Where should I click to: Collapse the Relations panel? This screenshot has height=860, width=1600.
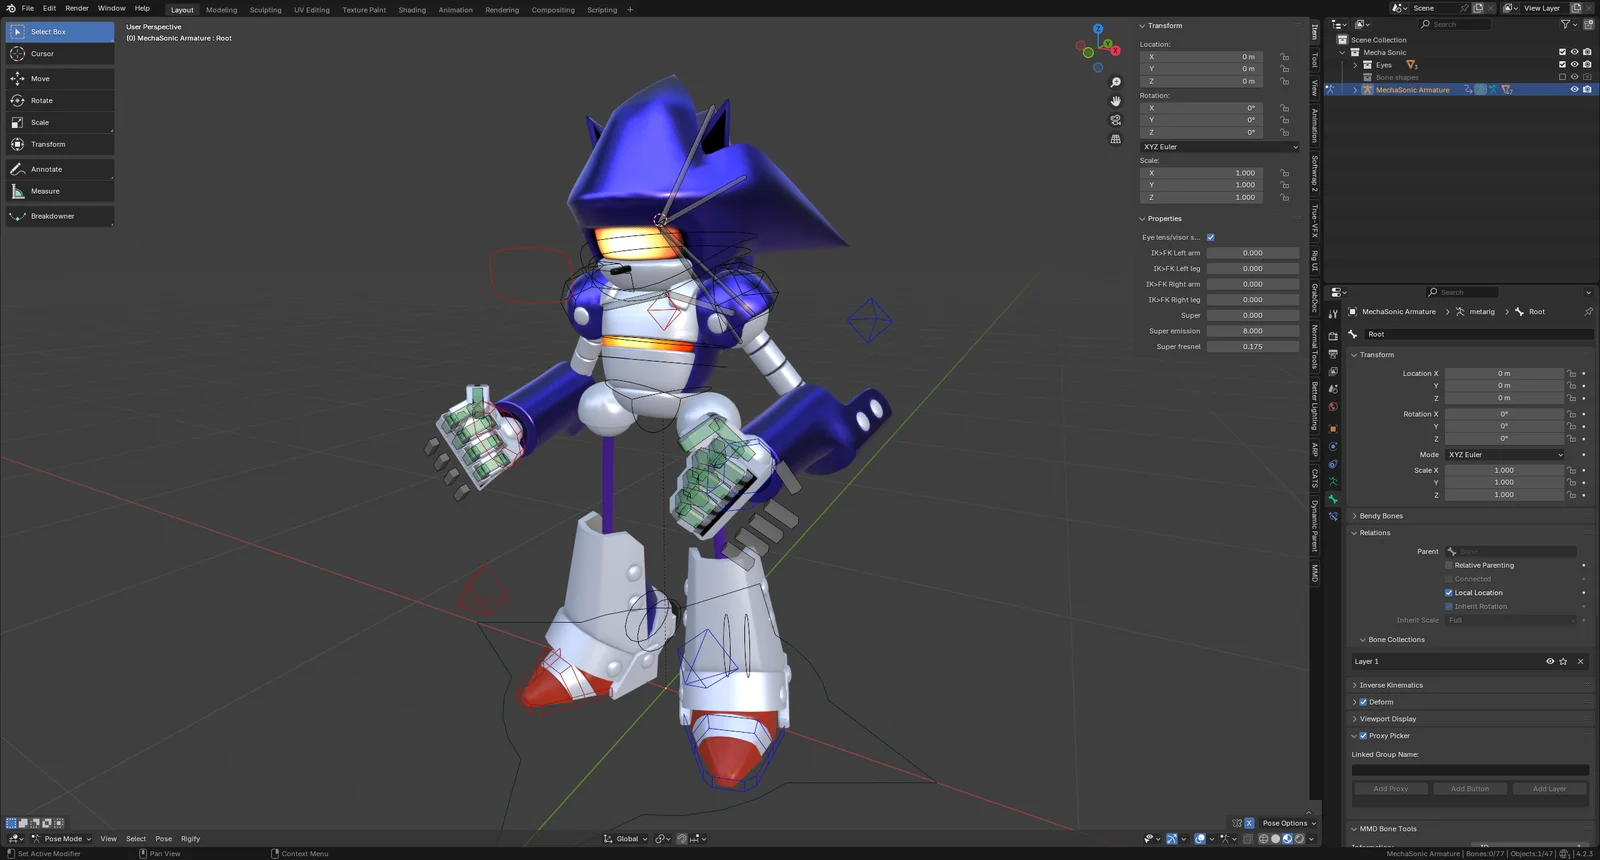click(1374, 533)
